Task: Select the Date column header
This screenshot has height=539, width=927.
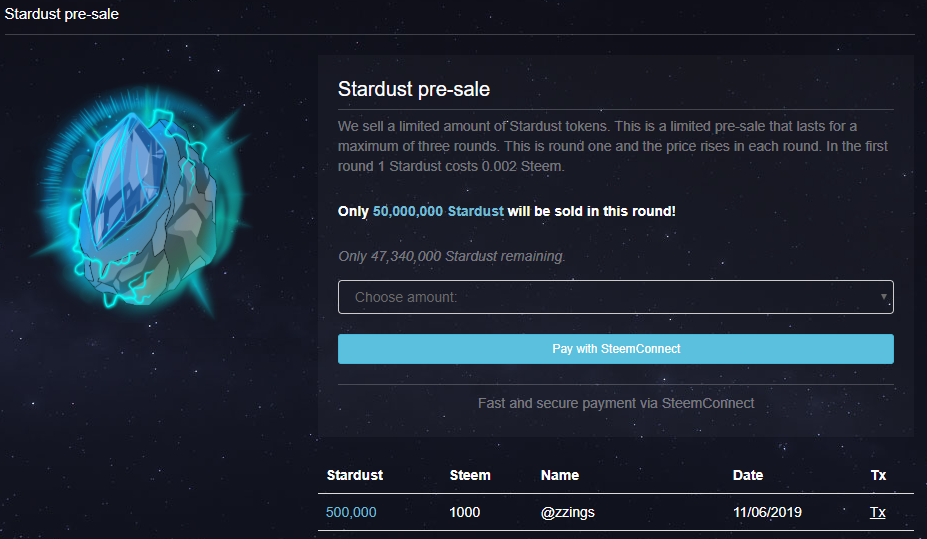Action: (x=748, y=475)
